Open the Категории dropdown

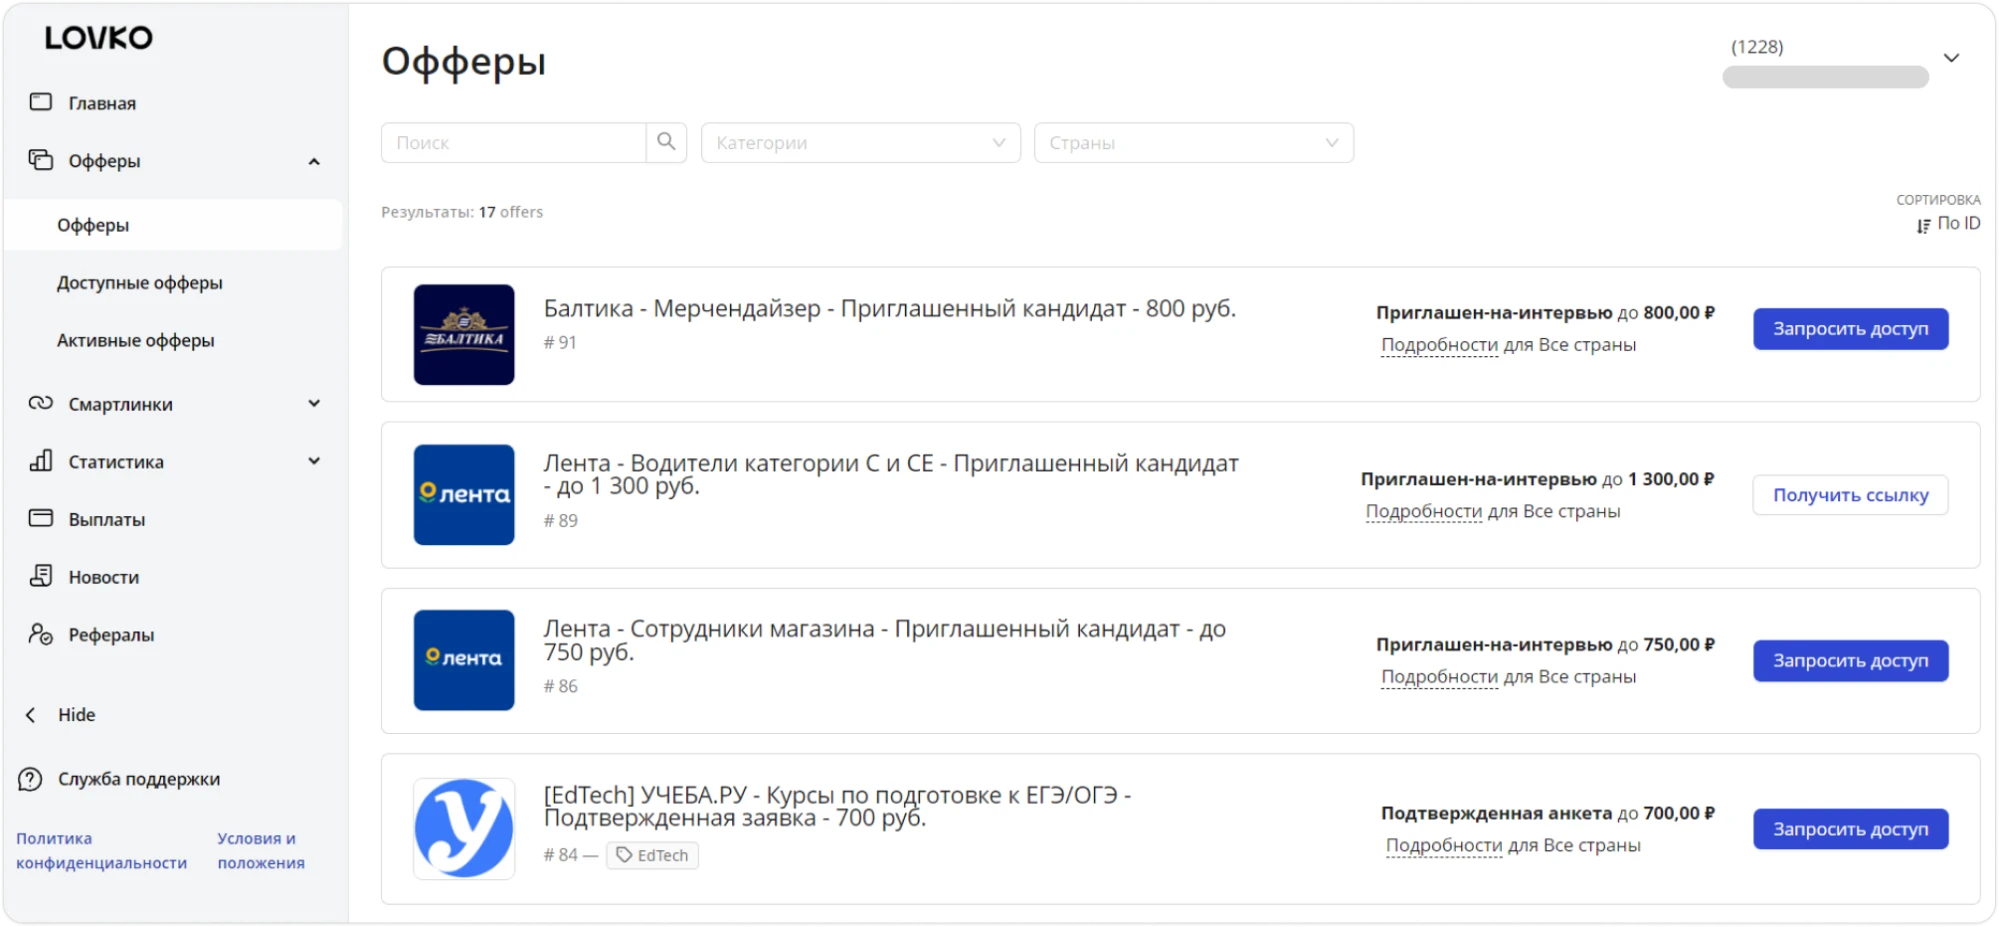click(x=861, y=142)
